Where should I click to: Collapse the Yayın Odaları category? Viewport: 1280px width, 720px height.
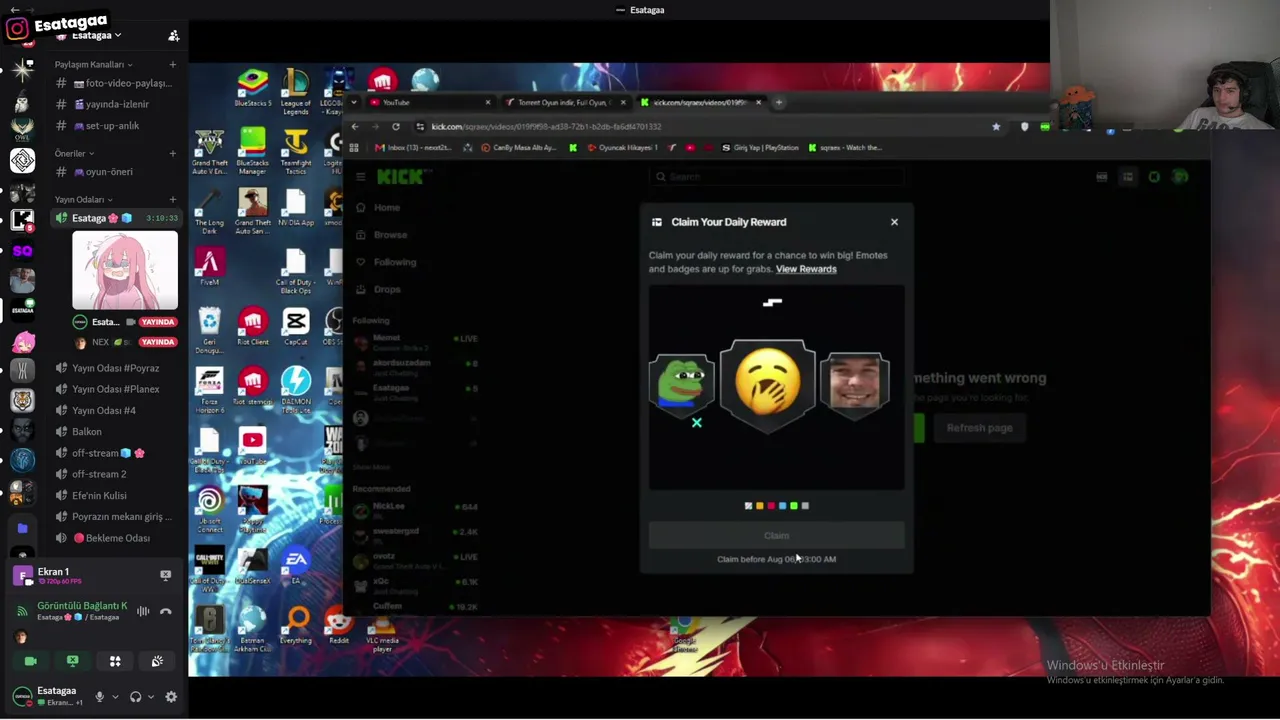(x=83, y=200)
